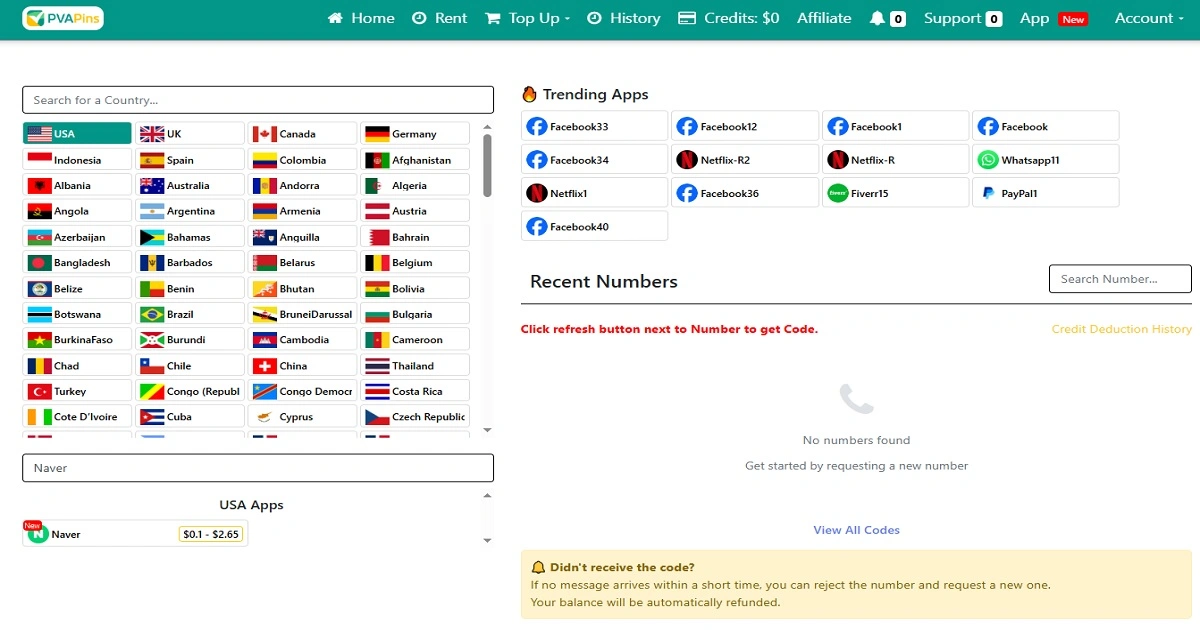Select the Facebook12 trending app
Image resolution: width=1200 pixels, height=630 pixels.
pos(745,126)
